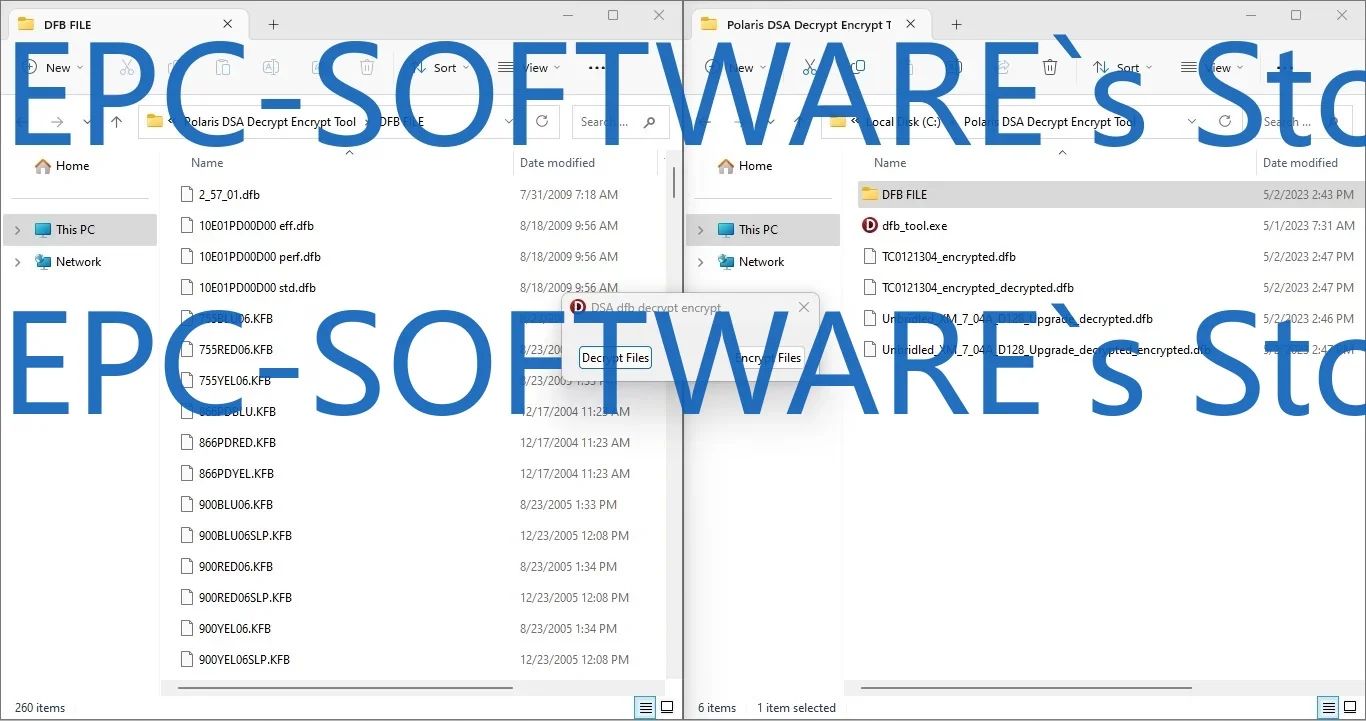
Task: Switch DFB FILE window to large icons view
Action: click(x=667, y=707)
